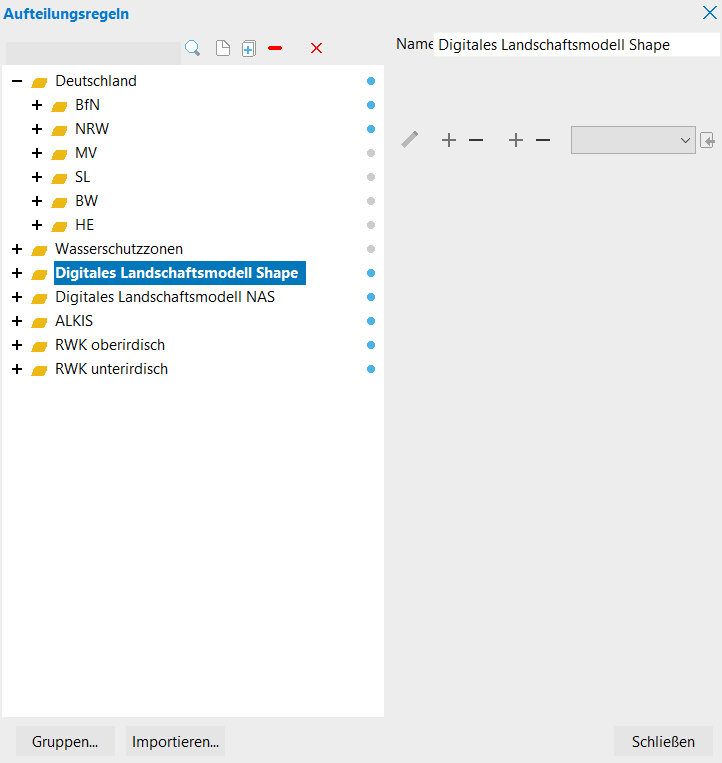Viewport: 722px width, 763px height.
Task: Click the red minus remove icon
Action: coord(275,48)
